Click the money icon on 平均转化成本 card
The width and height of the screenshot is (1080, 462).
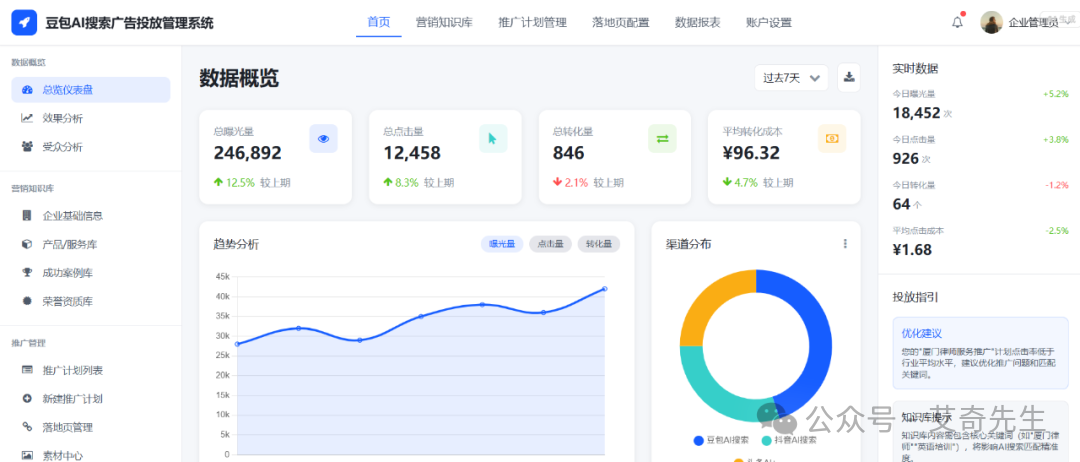[x=831, y=139]
